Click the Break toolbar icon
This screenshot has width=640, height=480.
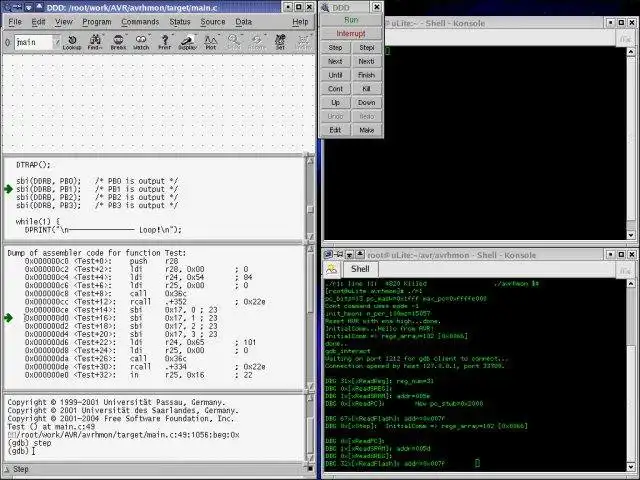tap(118, 42)
